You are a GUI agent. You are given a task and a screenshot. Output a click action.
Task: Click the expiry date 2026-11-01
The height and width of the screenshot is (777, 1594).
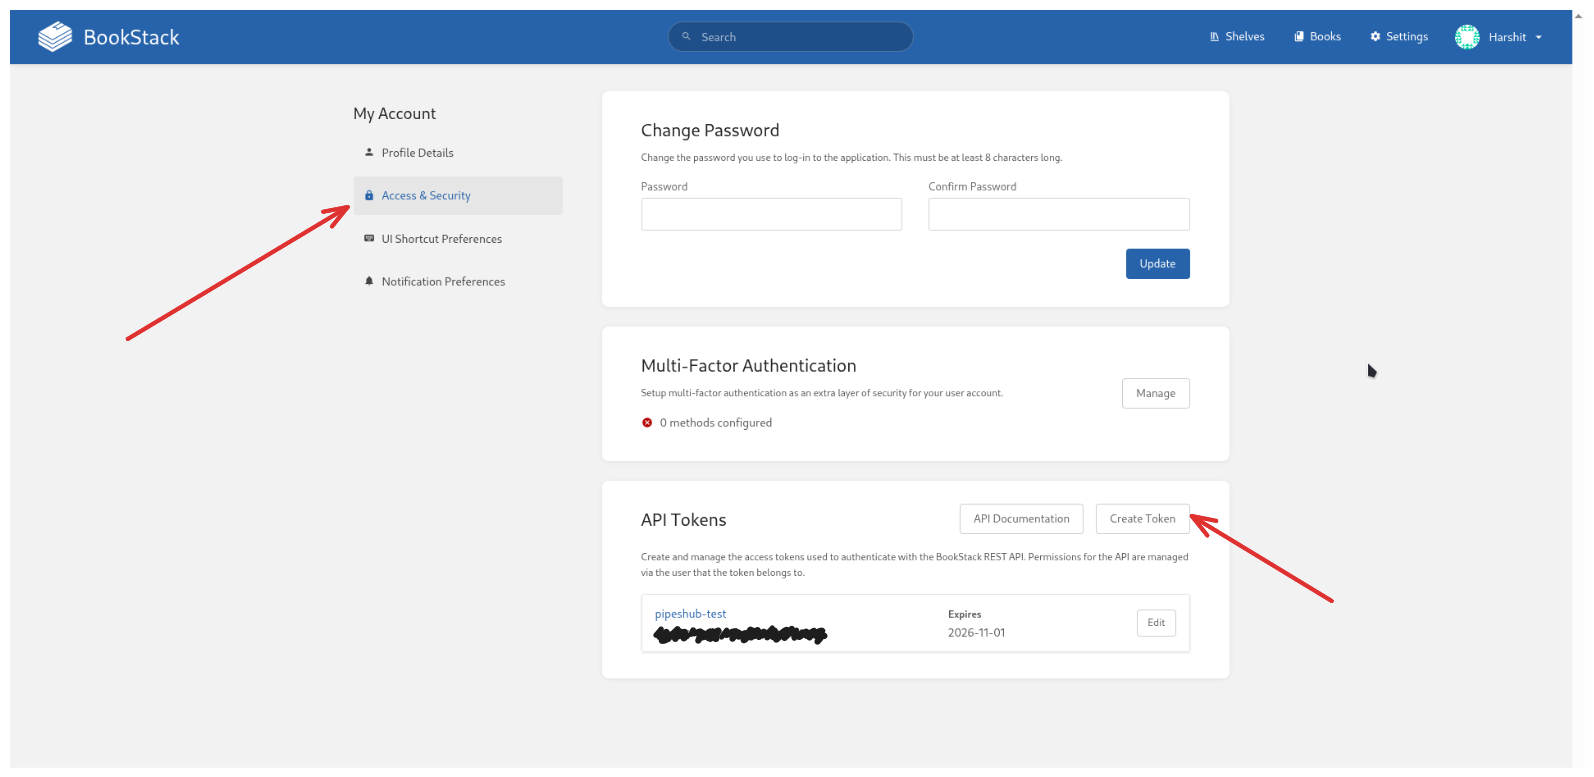pos(977,633)
